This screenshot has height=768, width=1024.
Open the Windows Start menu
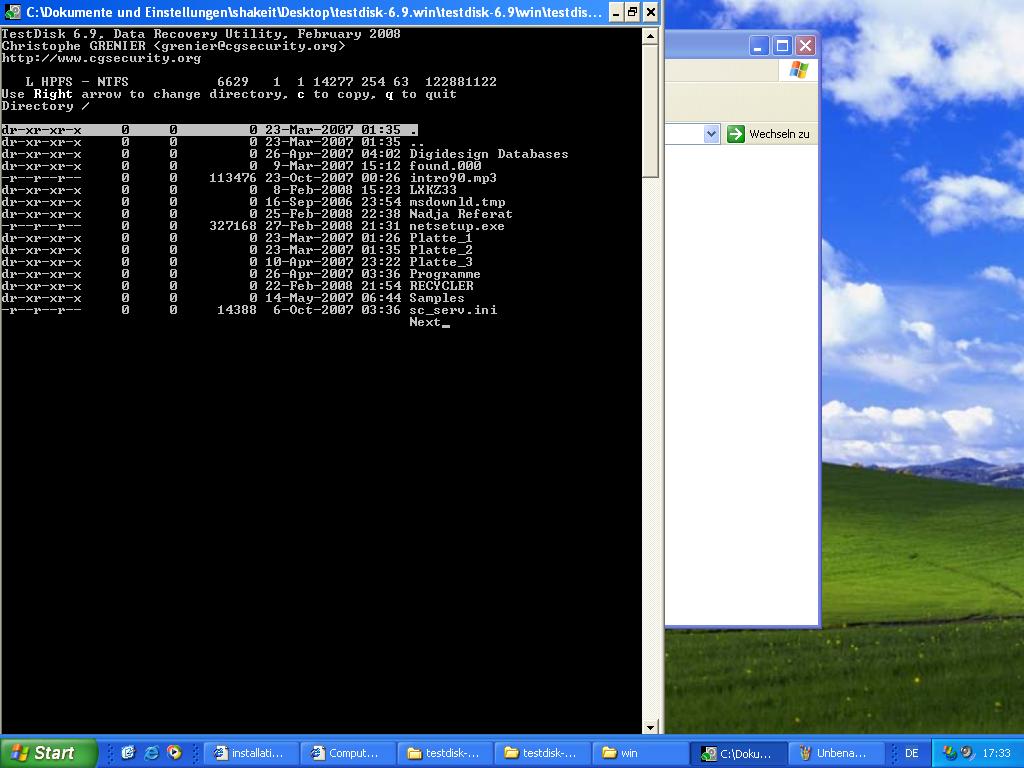(x=48, y=753)
